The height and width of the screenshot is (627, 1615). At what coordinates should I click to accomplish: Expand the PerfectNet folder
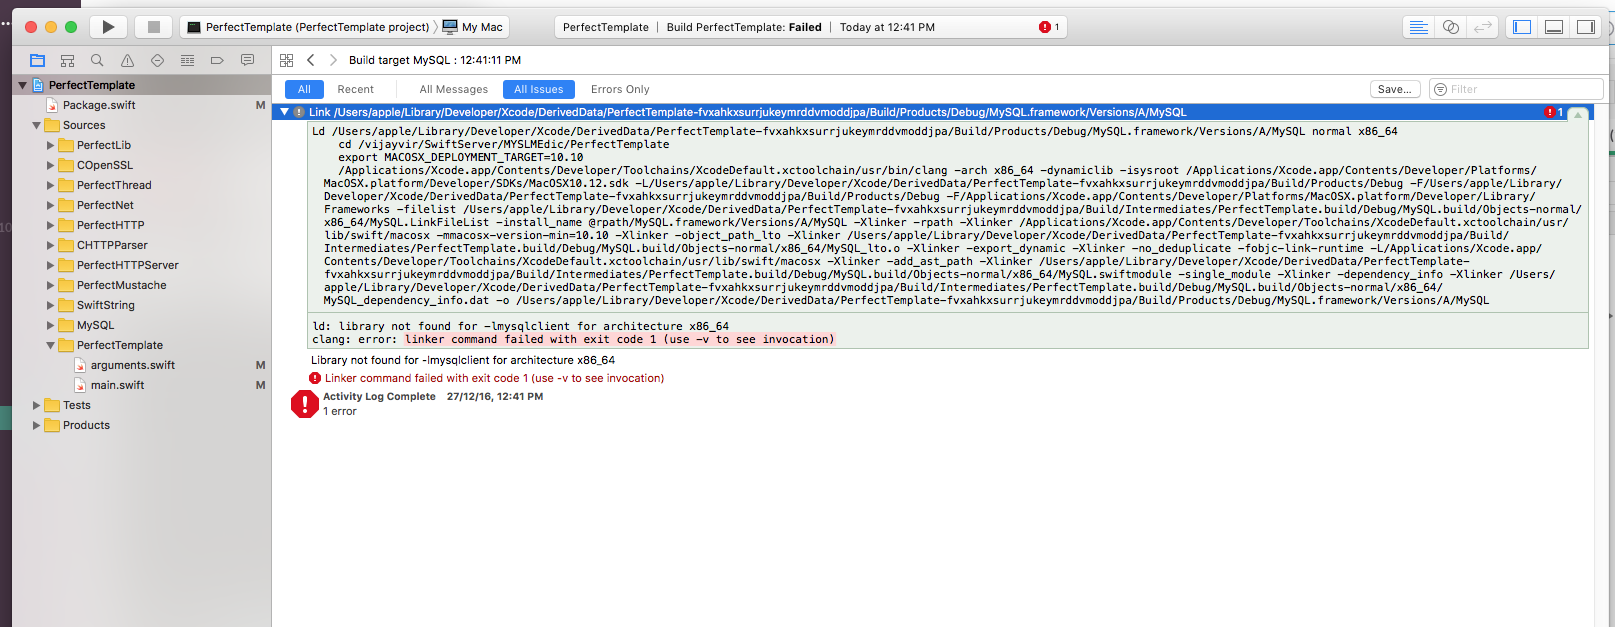(50, 205)
